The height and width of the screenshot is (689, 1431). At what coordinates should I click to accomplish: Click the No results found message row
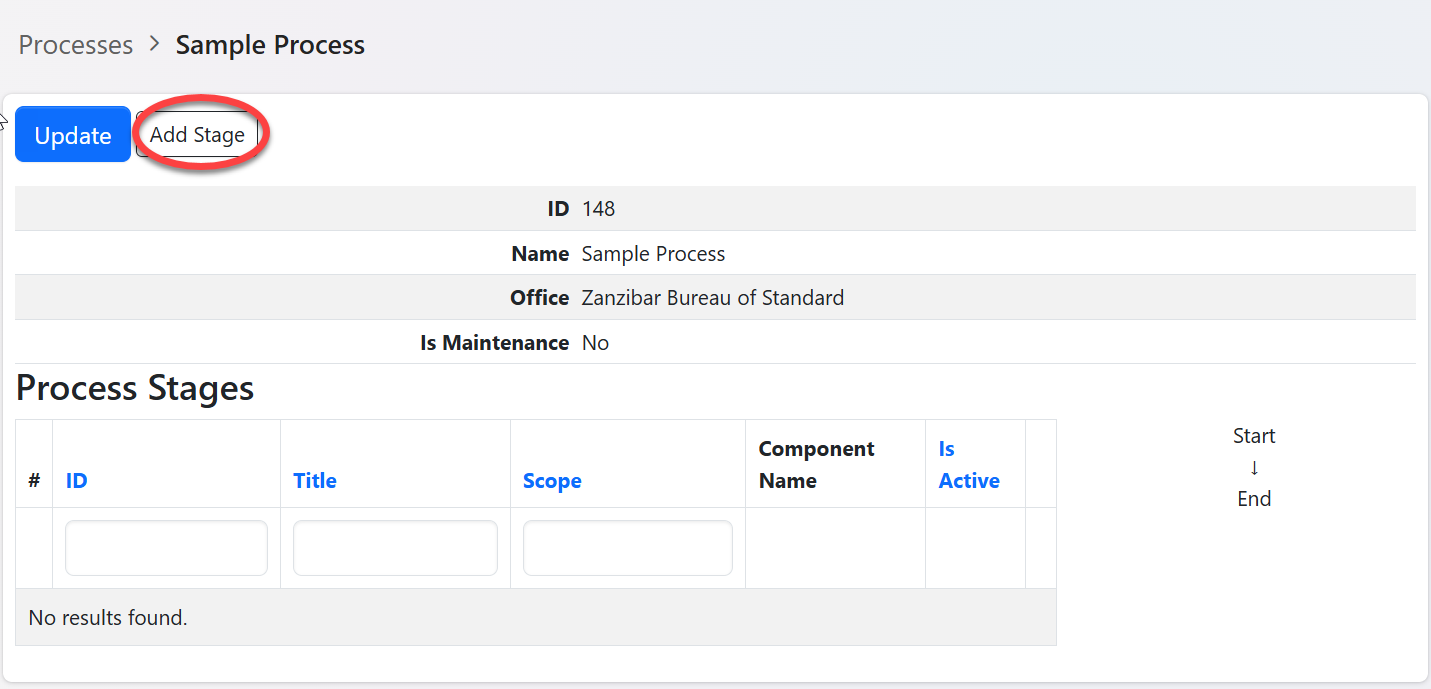(108, 618)
